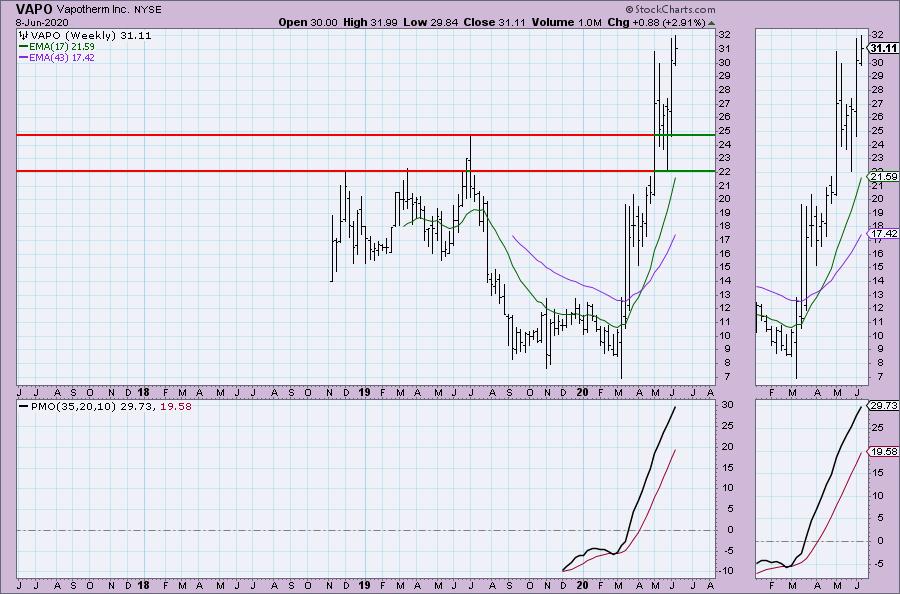Click the green support segment at 25
Image resolution: width=900 pixels, height=594 pixels.
coord(685,135)
